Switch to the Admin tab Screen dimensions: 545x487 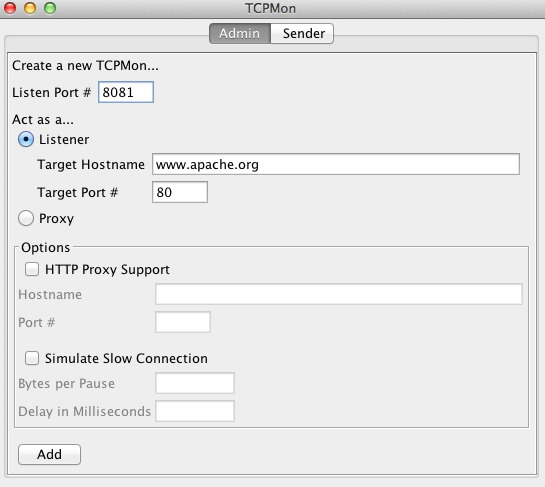click(x=239, y=33)
